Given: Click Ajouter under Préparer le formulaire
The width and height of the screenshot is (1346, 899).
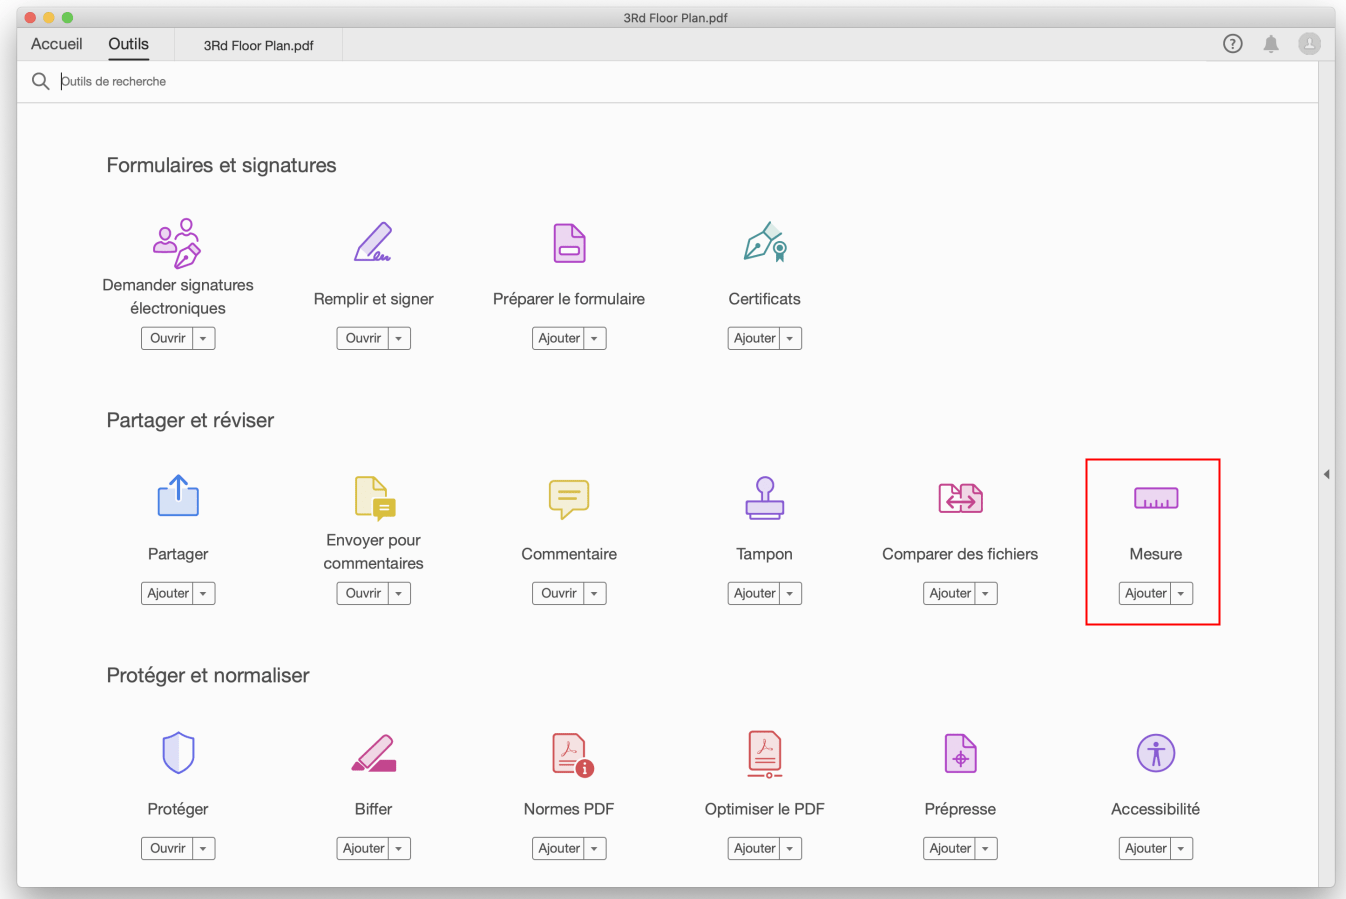Looking at the screenshot, I should pos(558,338).
